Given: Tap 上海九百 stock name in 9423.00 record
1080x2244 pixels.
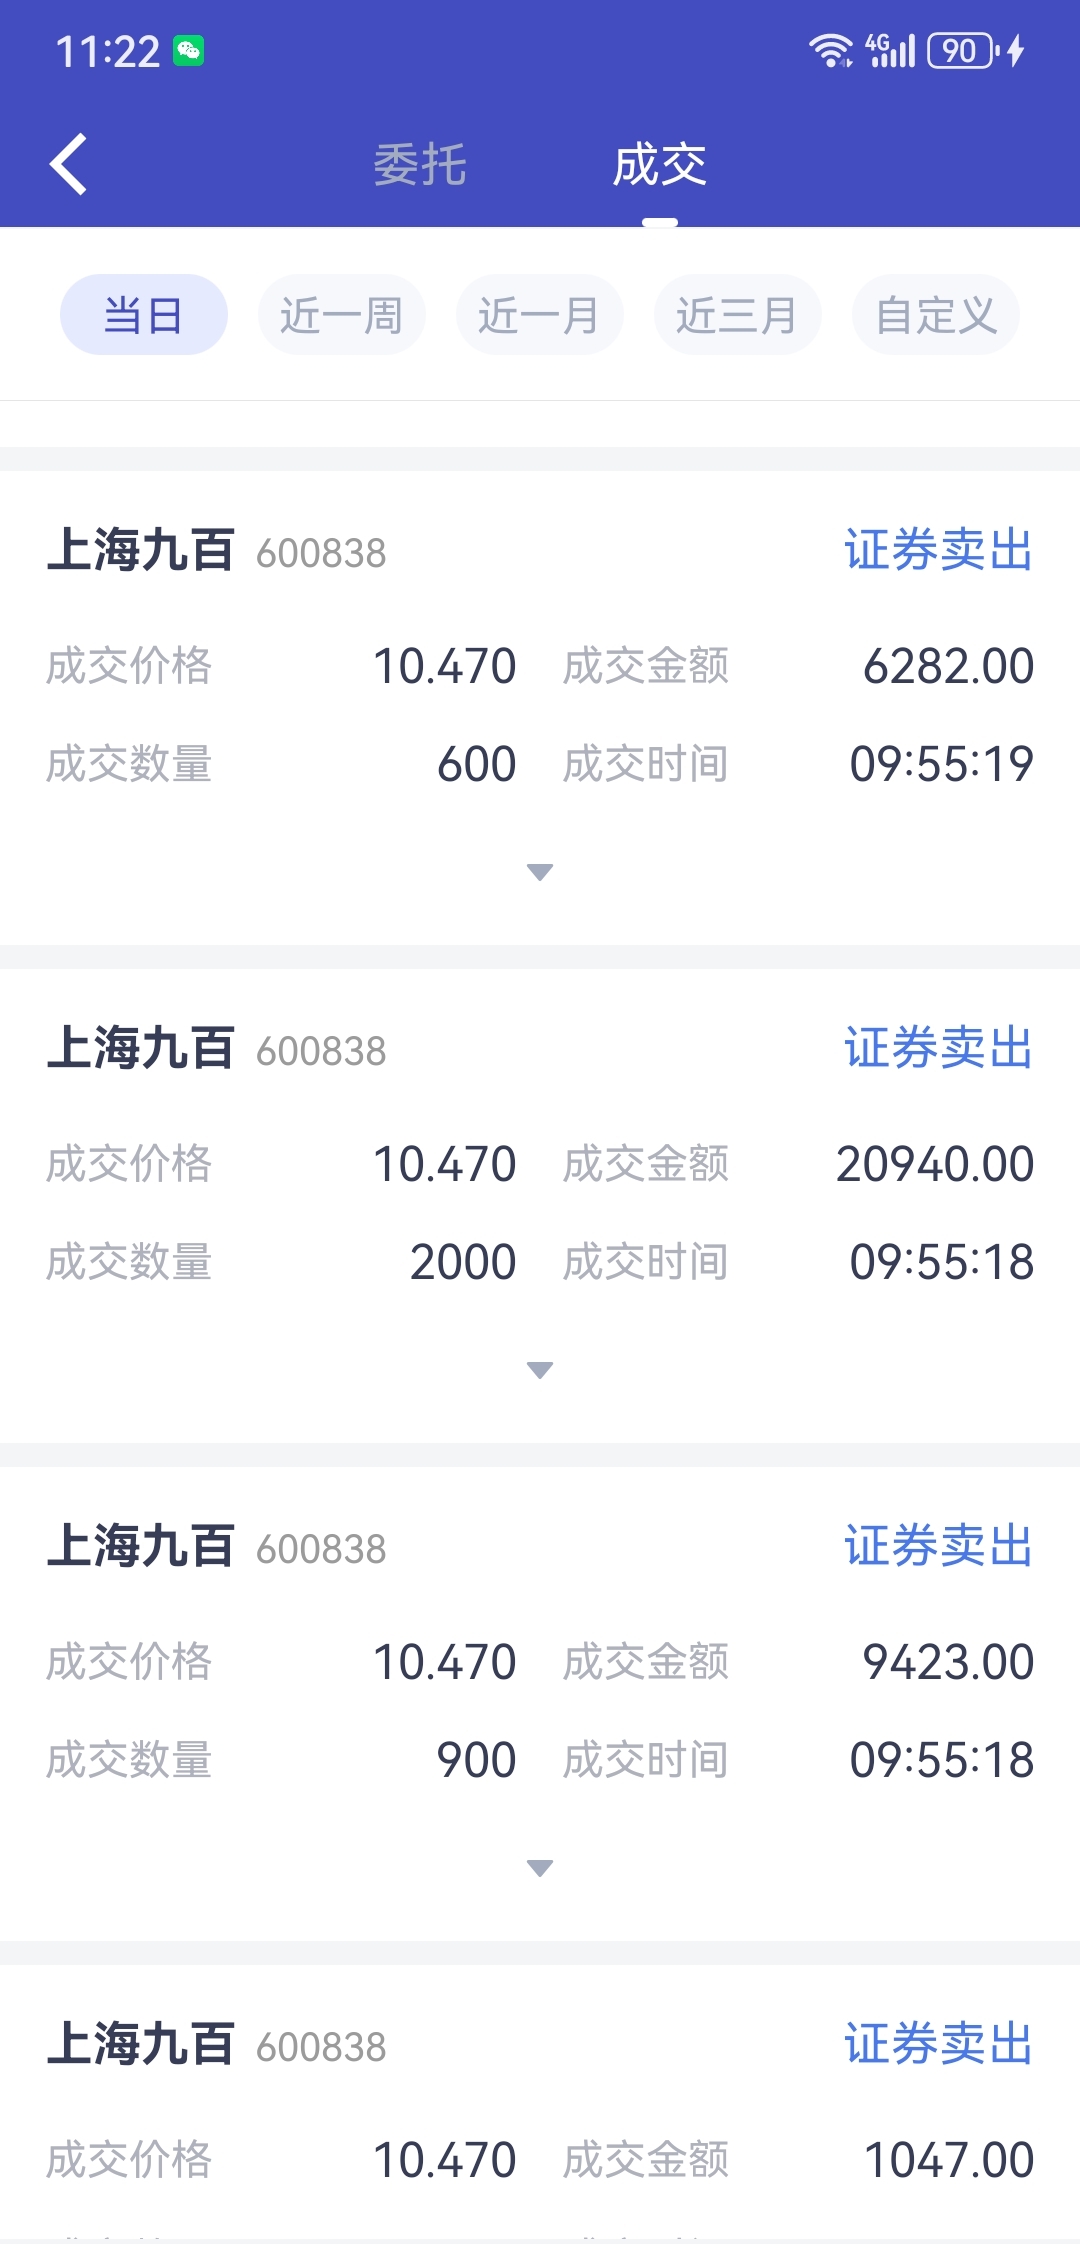Looking at the screenshot, I should (x=141, y=1546).
